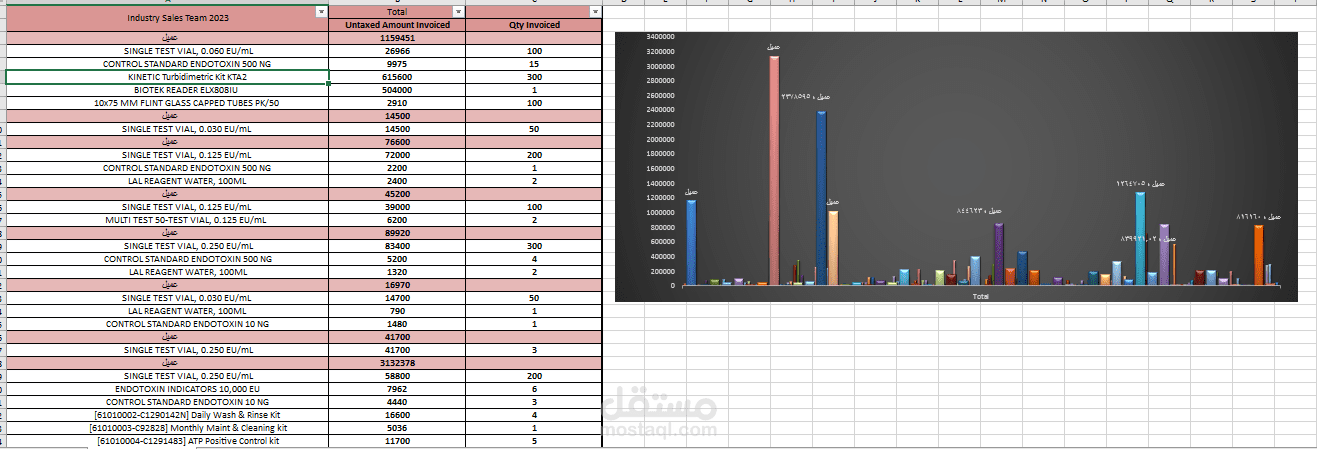1317x449 pixels.
Task: Select the subtotal cell 16970
Action: [397, 284]
